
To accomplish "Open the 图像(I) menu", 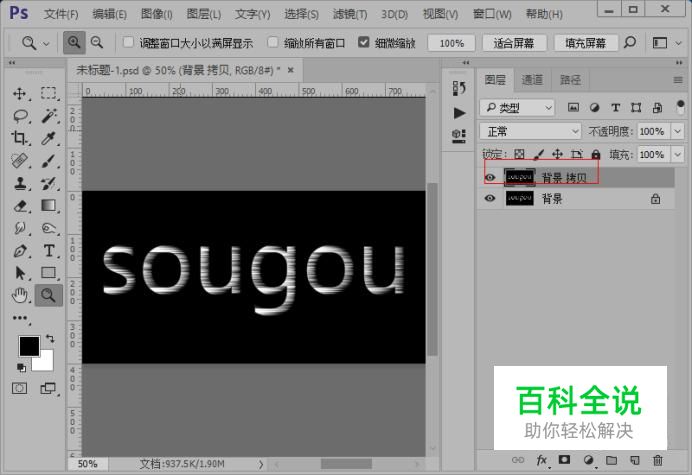I will click(157, 14).
